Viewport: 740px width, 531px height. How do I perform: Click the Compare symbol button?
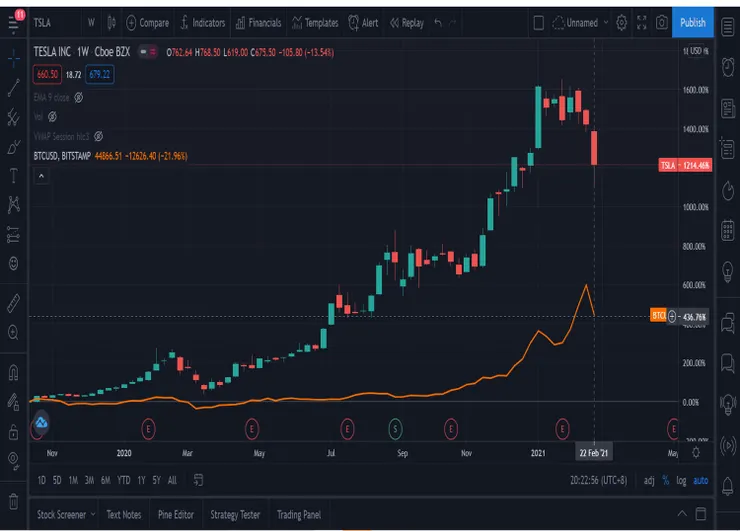click(147, 23)
